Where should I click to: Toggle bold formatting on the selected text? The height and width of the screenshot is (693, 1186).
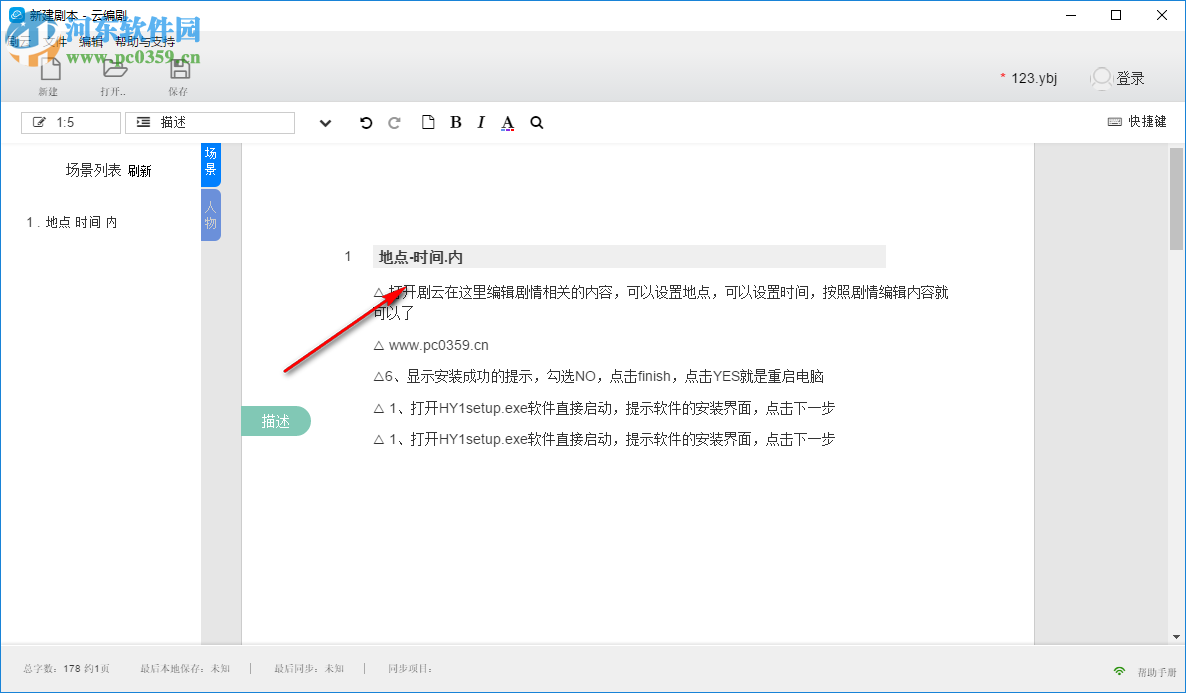[x=455, y=122]
